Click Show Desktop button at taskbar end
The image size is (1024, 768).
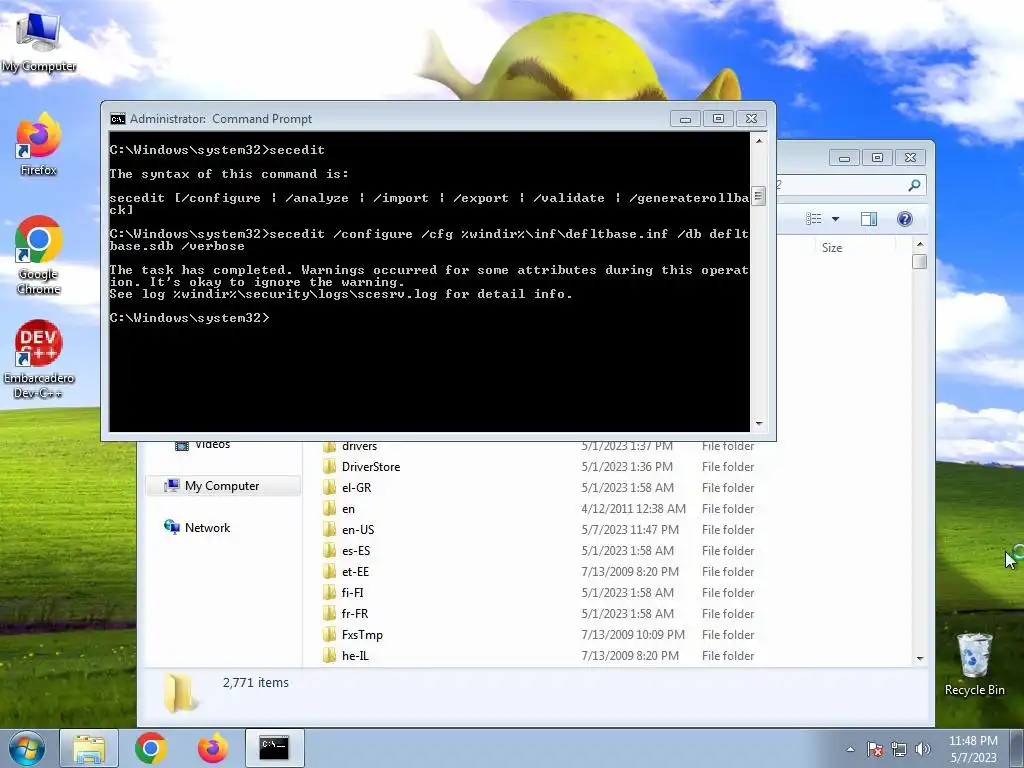click(1016, 748)
